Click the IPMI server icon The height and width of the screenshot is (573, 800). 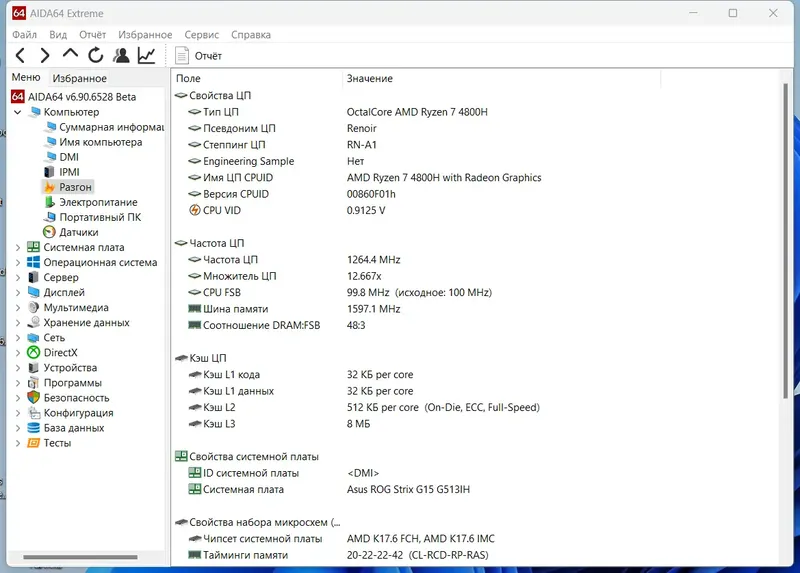click(x=49, y=172)
